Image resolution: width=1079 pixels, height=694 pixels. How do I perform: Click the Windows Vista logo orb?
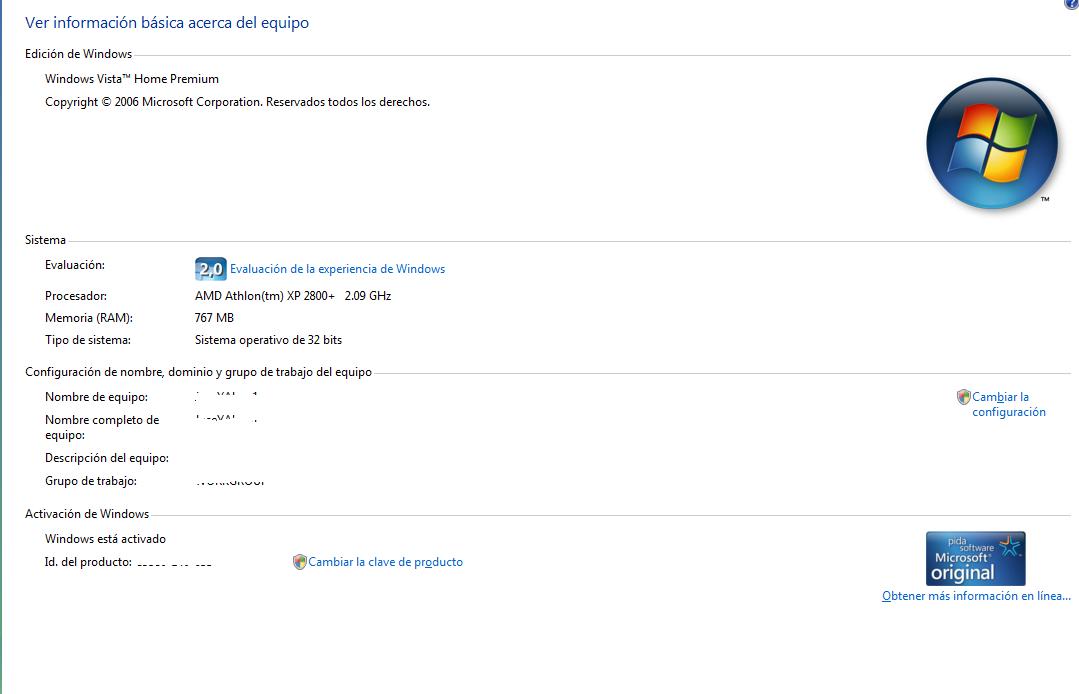click(992, 143)
